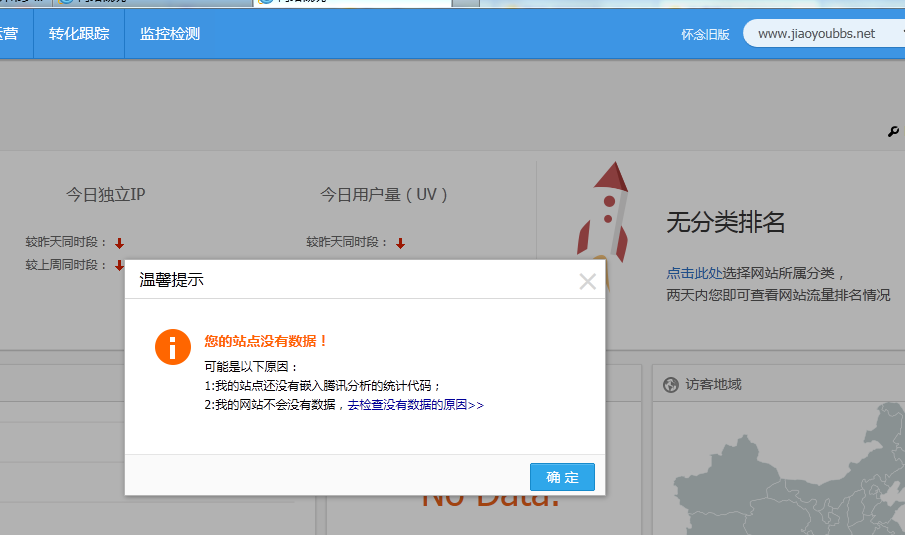Viewport: 905px width, 535px height.
Task: Open the www.jiaoyoubbs.net site selector
Action: [824, 33]
